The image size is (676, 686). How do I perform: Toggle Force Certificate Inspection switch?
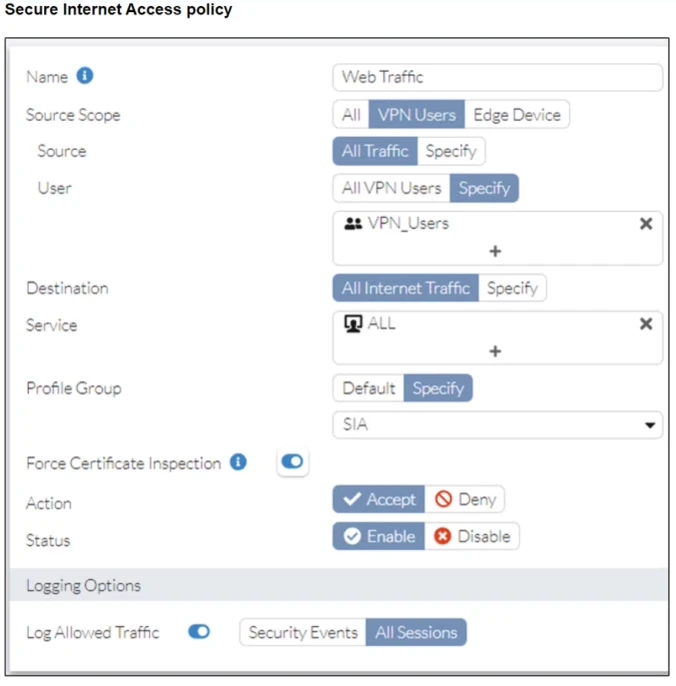(x=292, y=462)
